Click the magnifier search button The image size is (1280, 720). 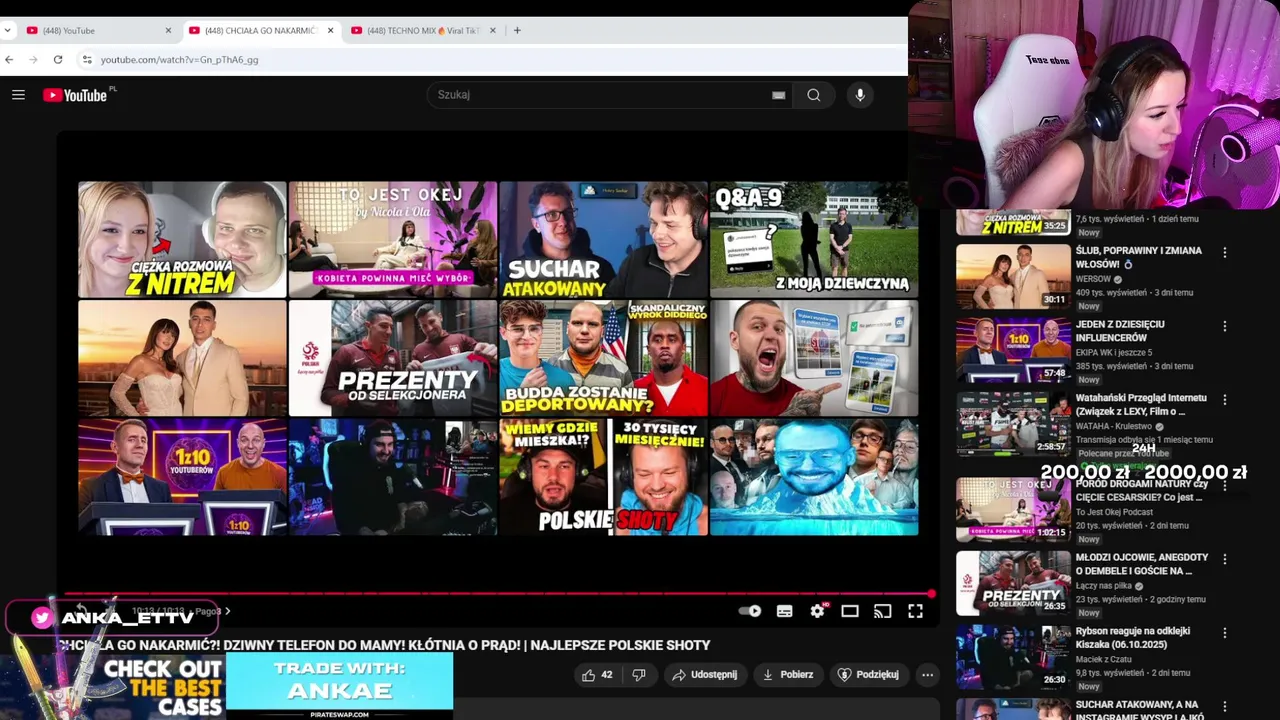point(814,95)
